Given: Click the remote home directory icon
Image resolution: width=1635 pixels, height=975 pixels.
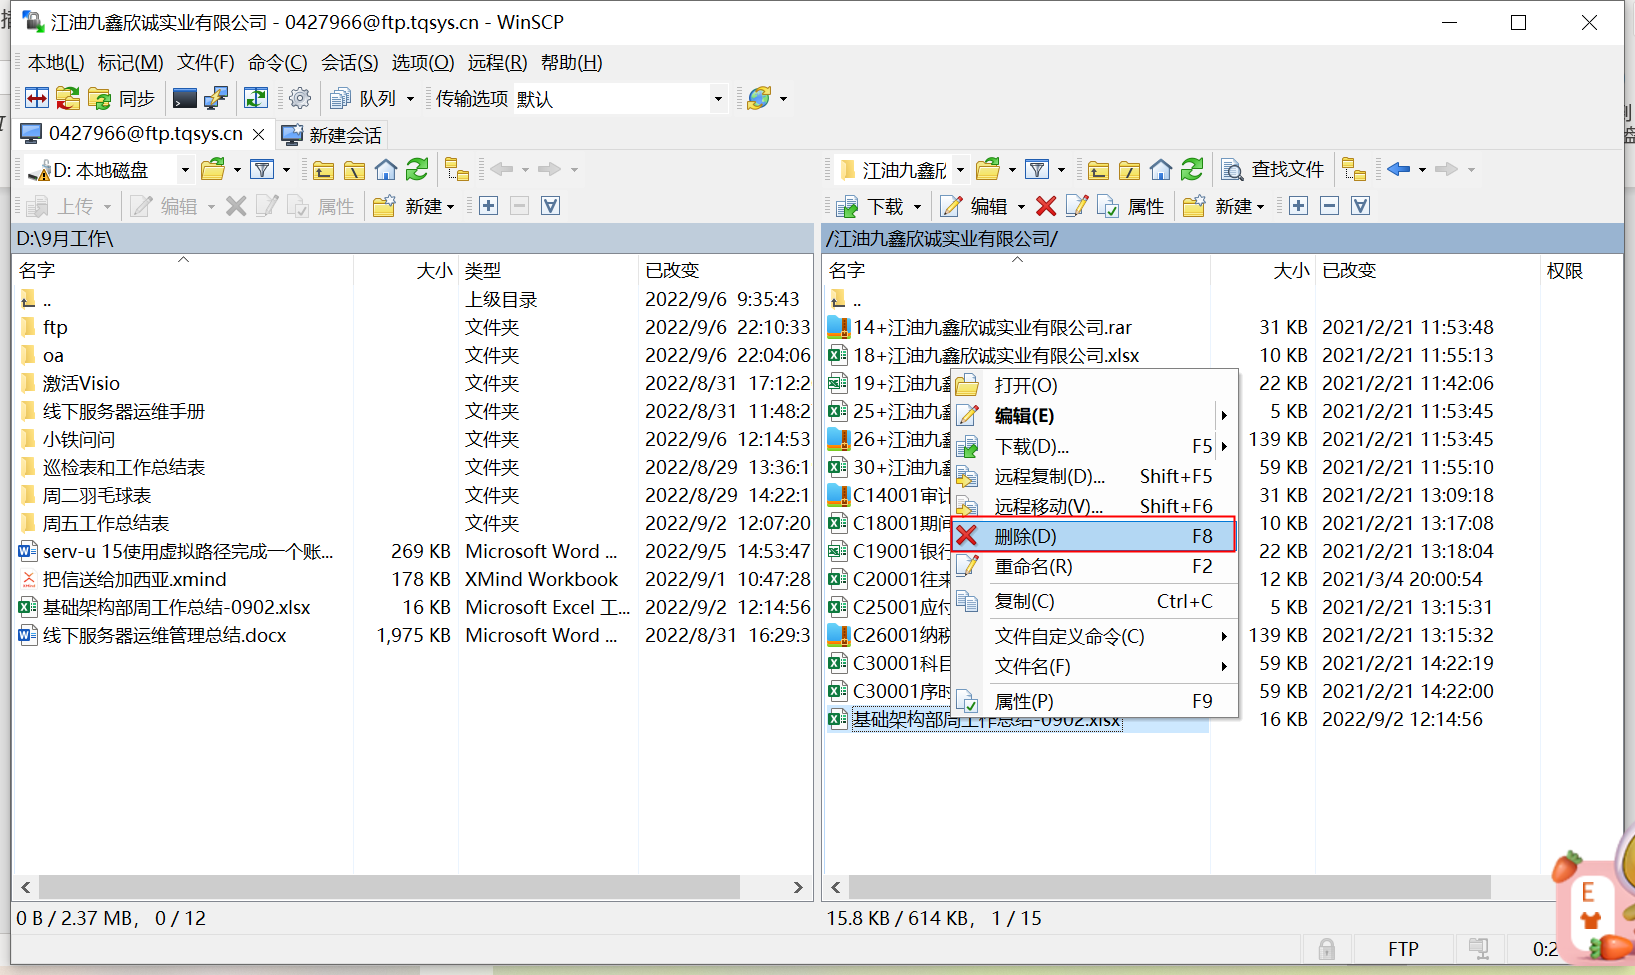Looking at the screenshot, I should (1161, 170).
